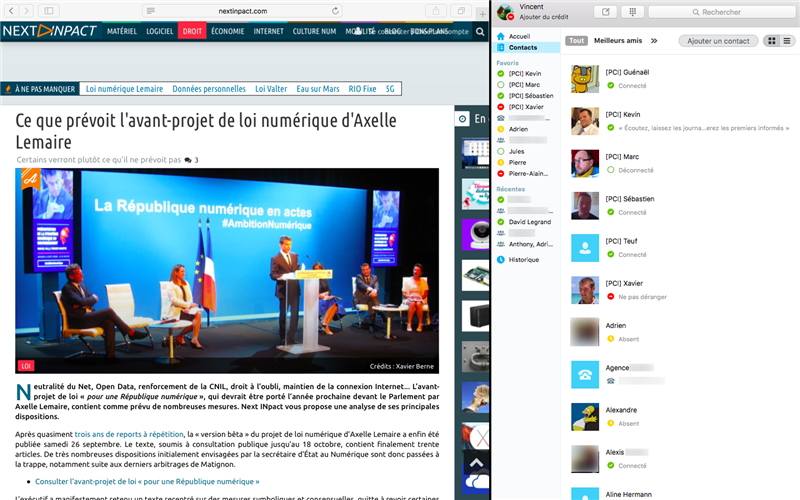Viewport: 800px width, 500px height.
Task: Open the DROIT menu section
Action: [193, 31]
